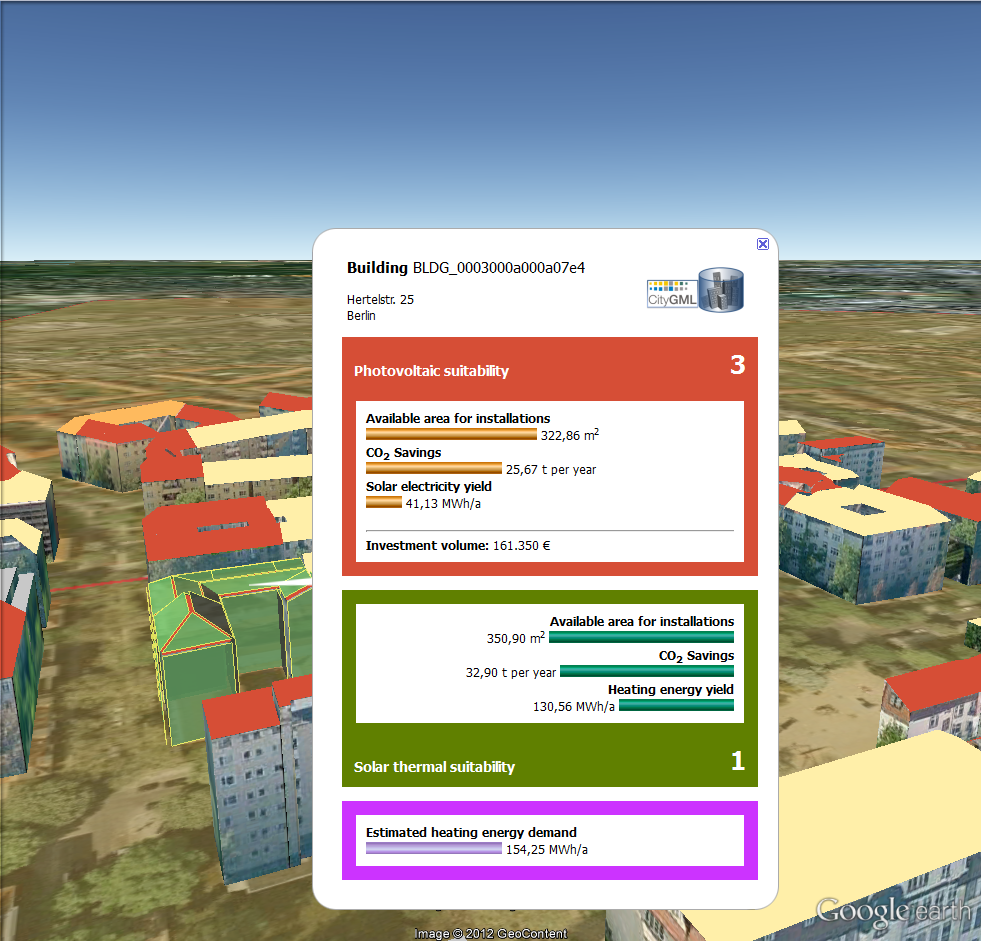981x941 pixels.
Task: Click the 154,25 MWh/a value
Action: (547, 850)
